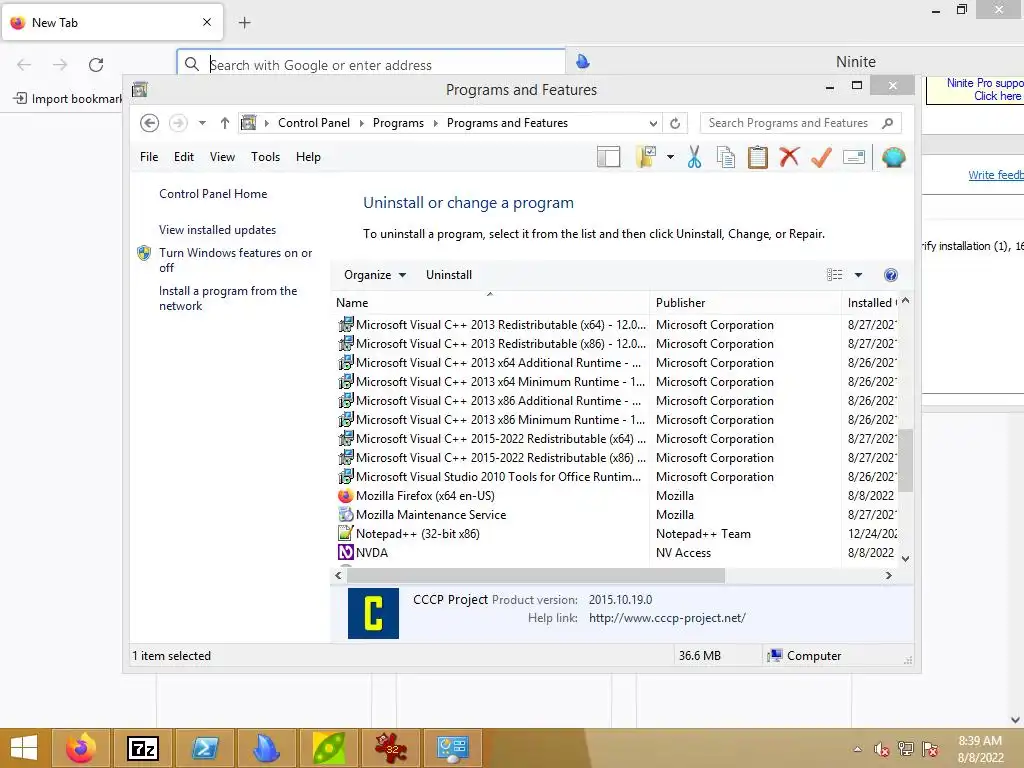The width and height of the screenshot is (1024, 768).
Task: Open the view options dropdown arrow
Action: click(858, 275)
